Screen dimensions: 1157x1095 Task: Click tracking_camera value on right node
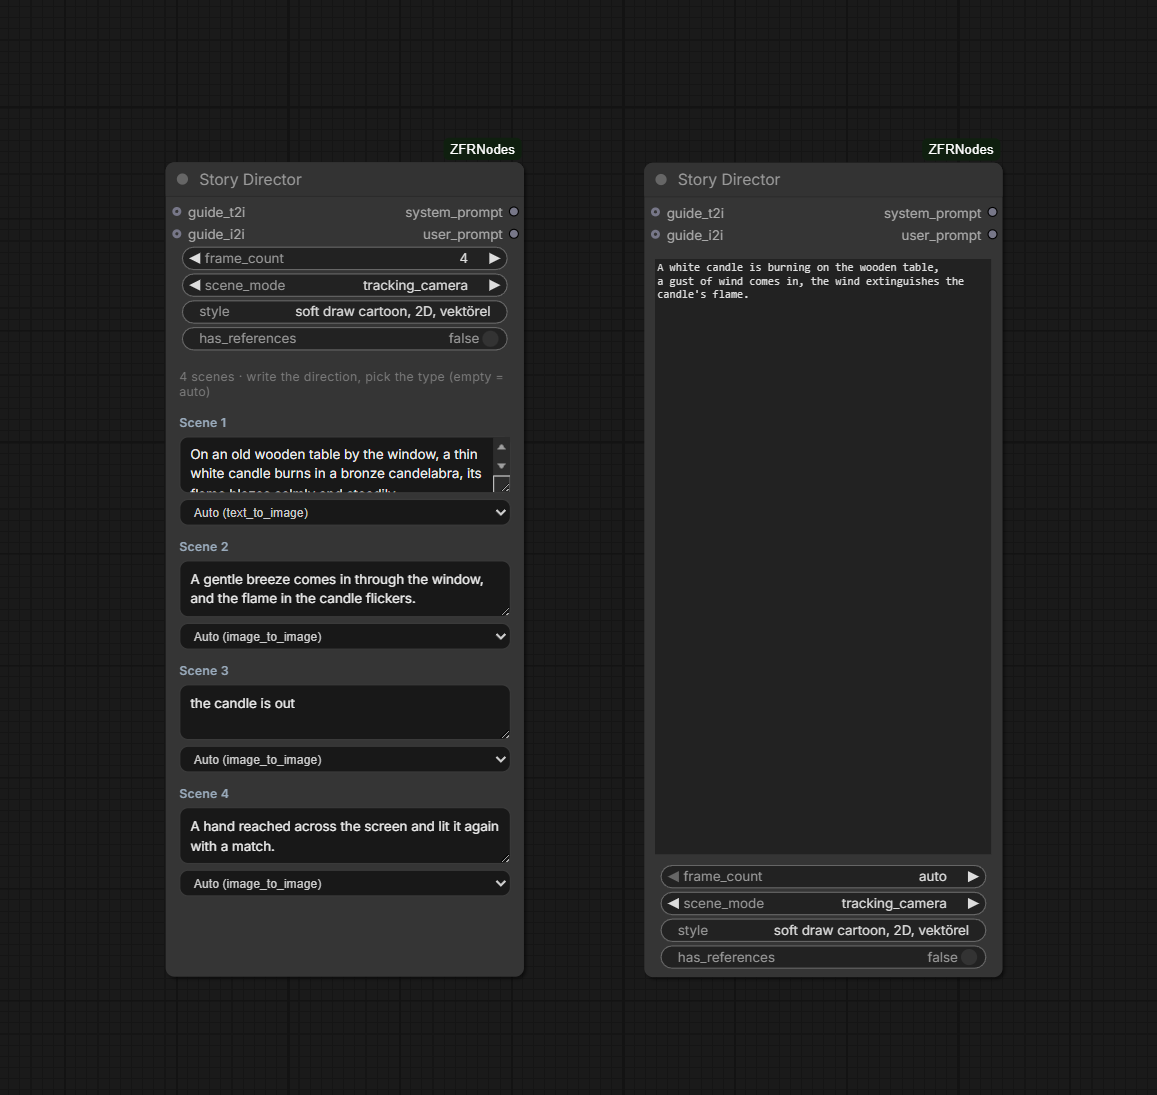point(894,904)
